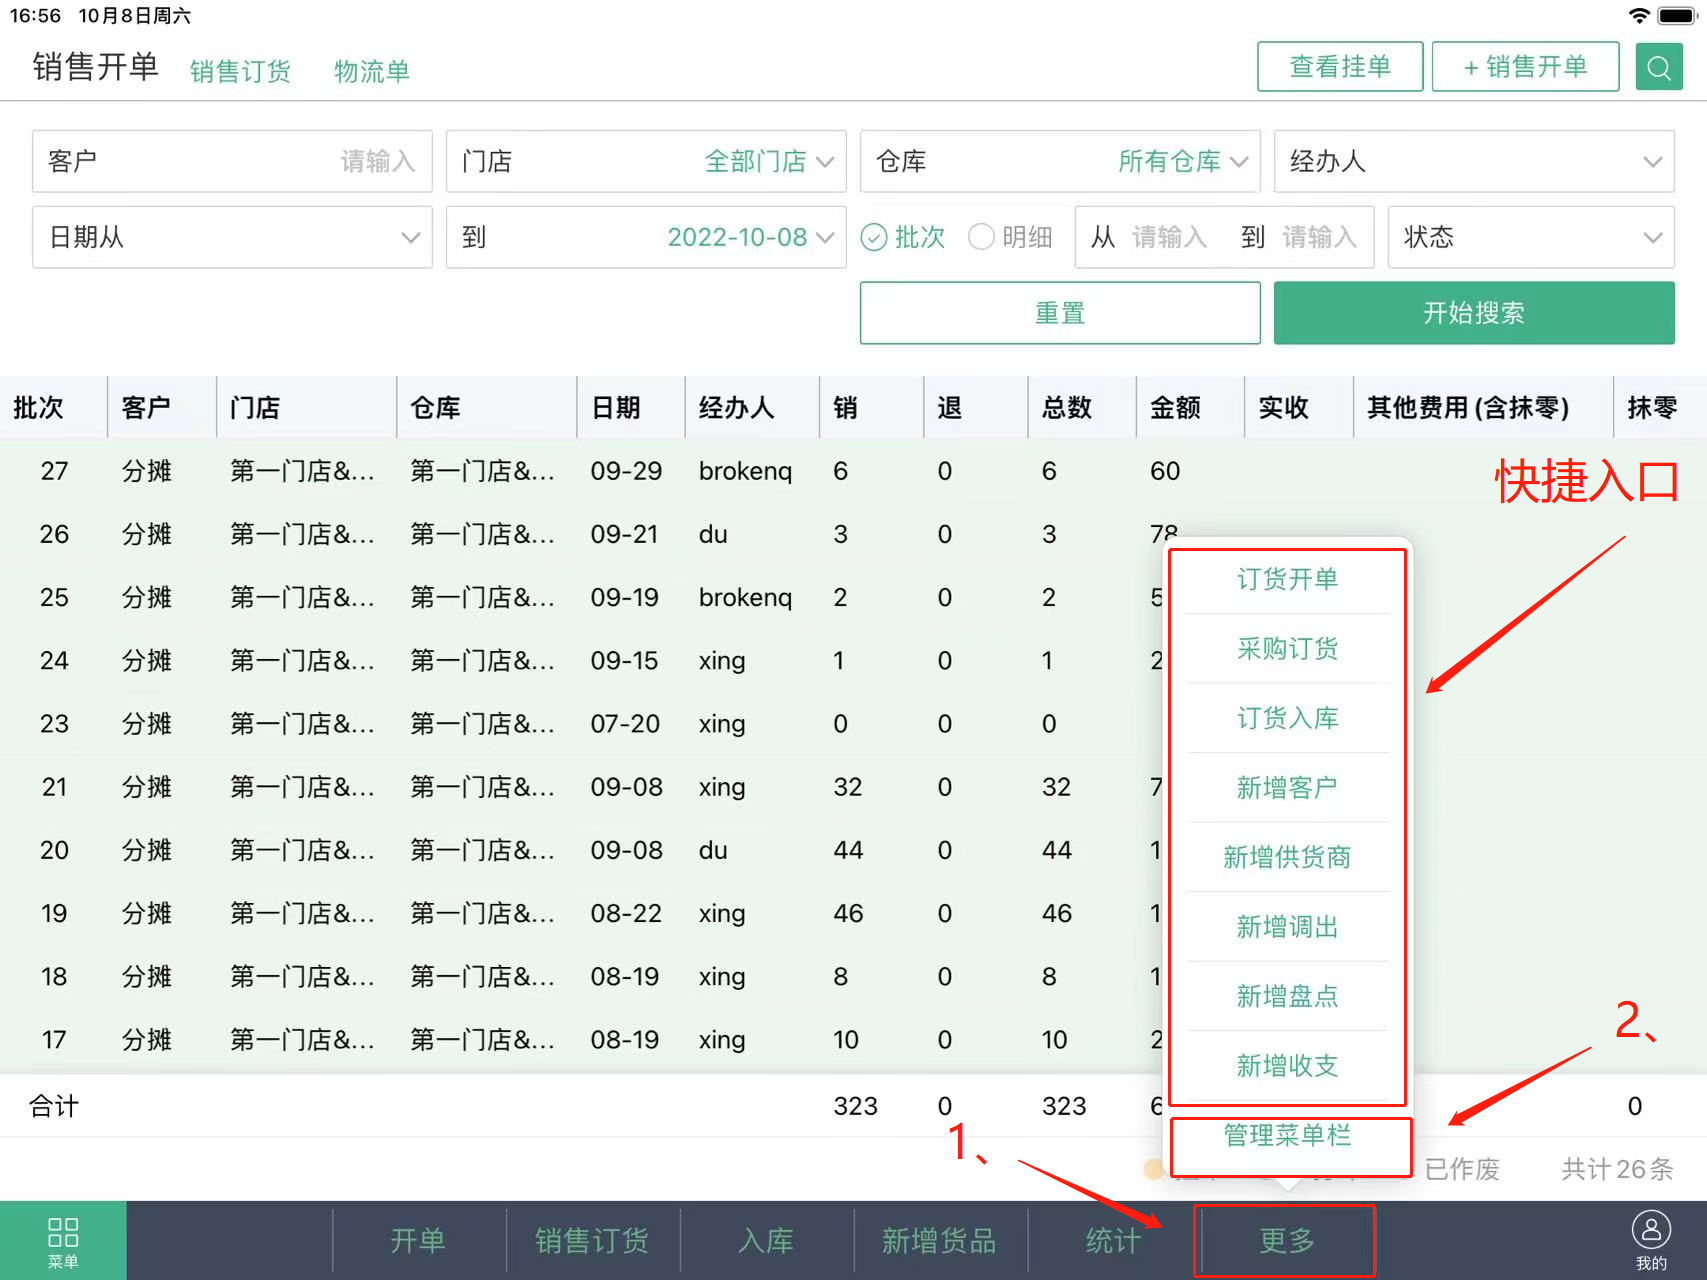Choose 订货开单 from the popup menu

click(1288, 579)
